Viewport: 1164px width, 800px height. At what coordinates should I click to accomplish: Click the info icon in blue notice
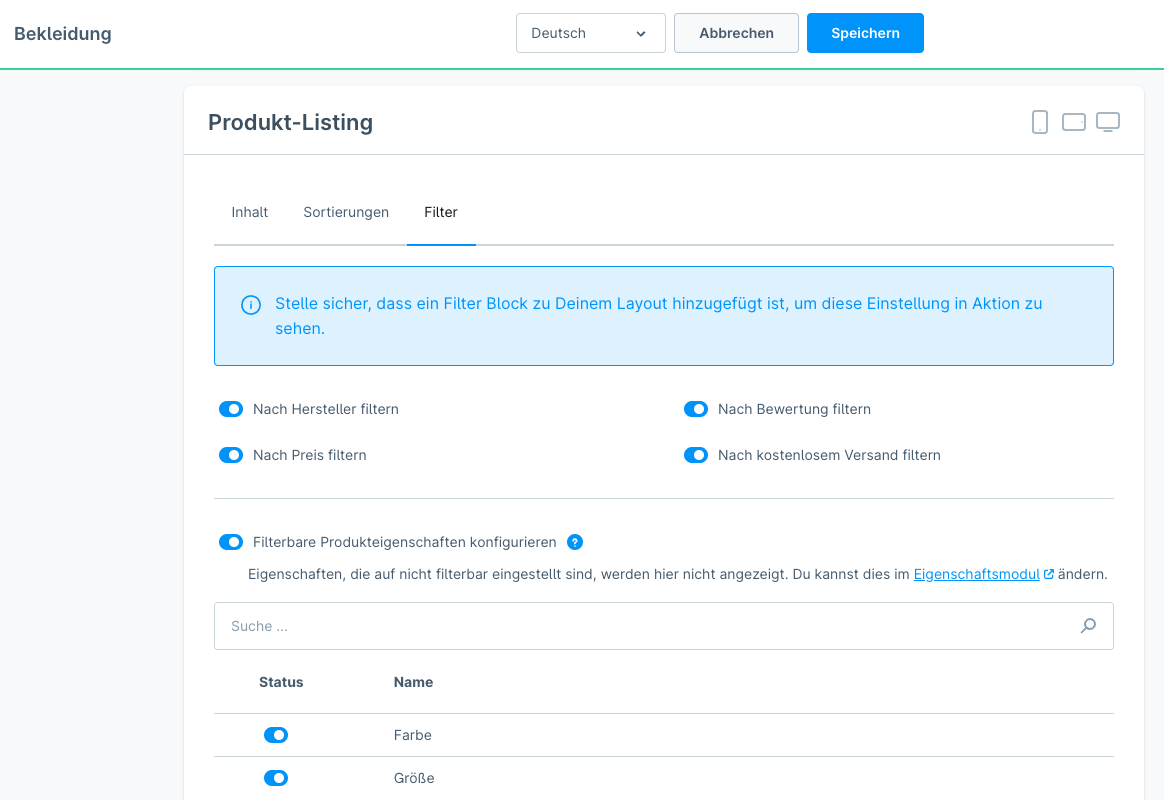(x=251, y=305)
